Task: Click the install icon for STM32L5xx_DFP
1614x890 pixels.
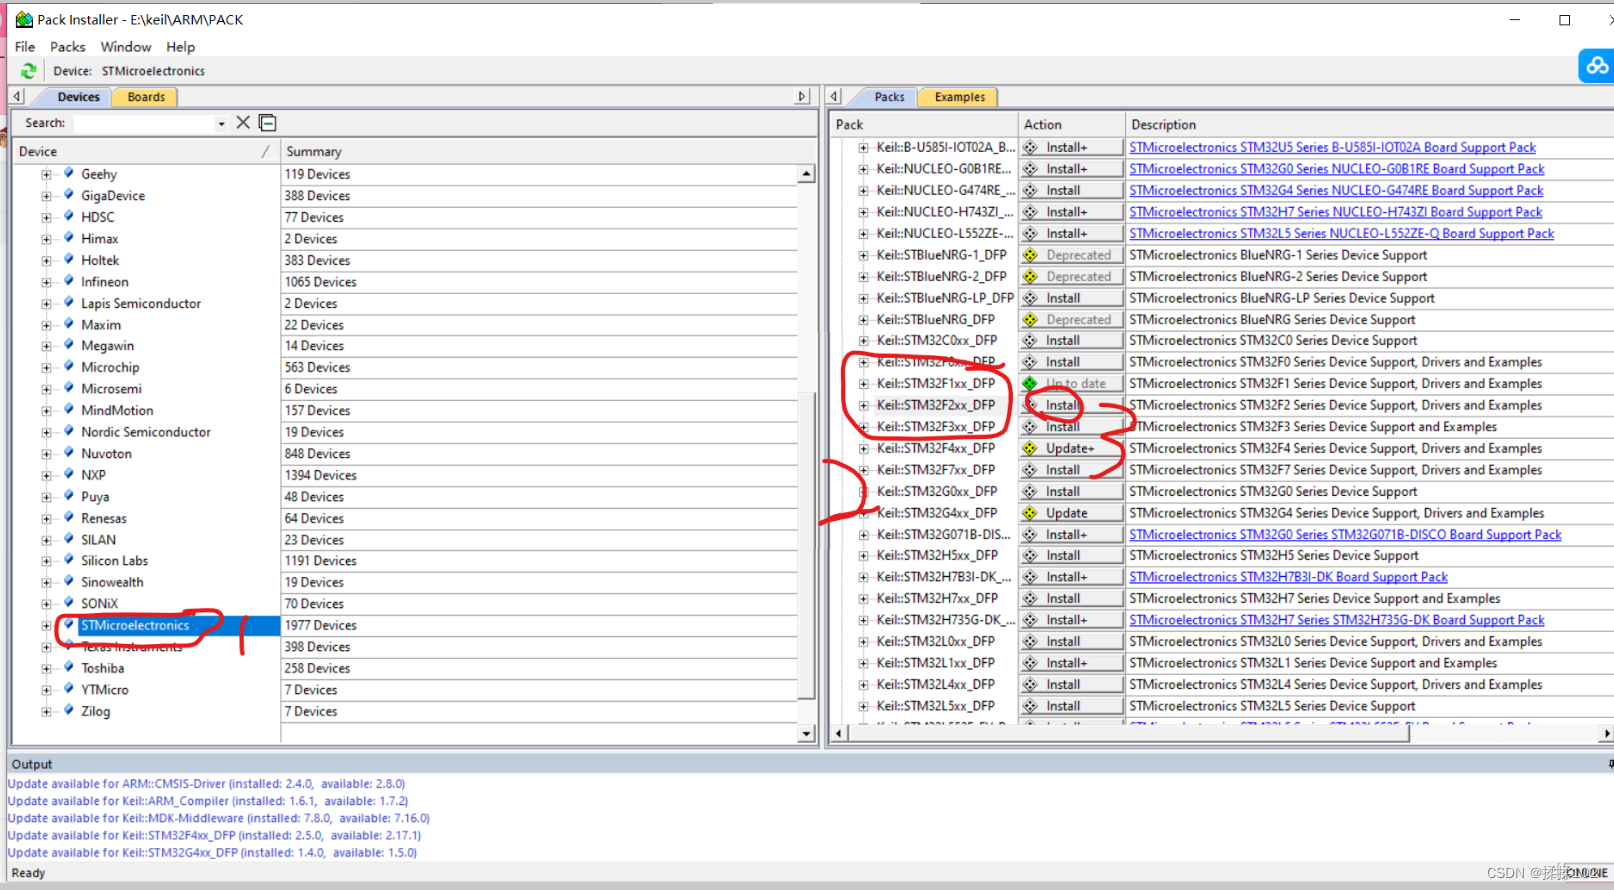Action: point(1030,706)
